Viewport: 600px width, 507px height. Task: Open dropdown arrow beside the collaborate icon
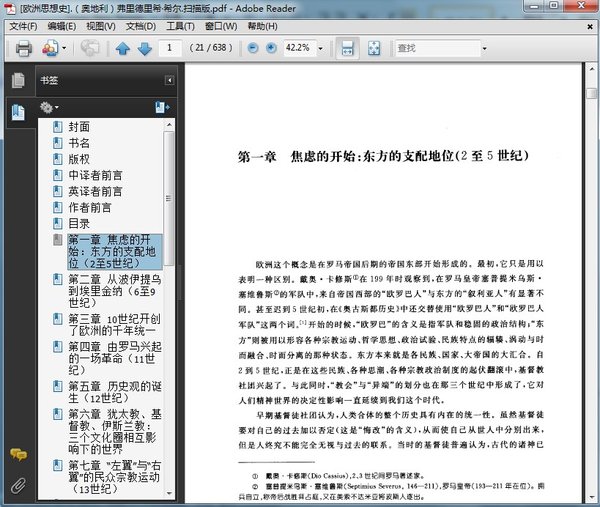(x=64, y=48)
